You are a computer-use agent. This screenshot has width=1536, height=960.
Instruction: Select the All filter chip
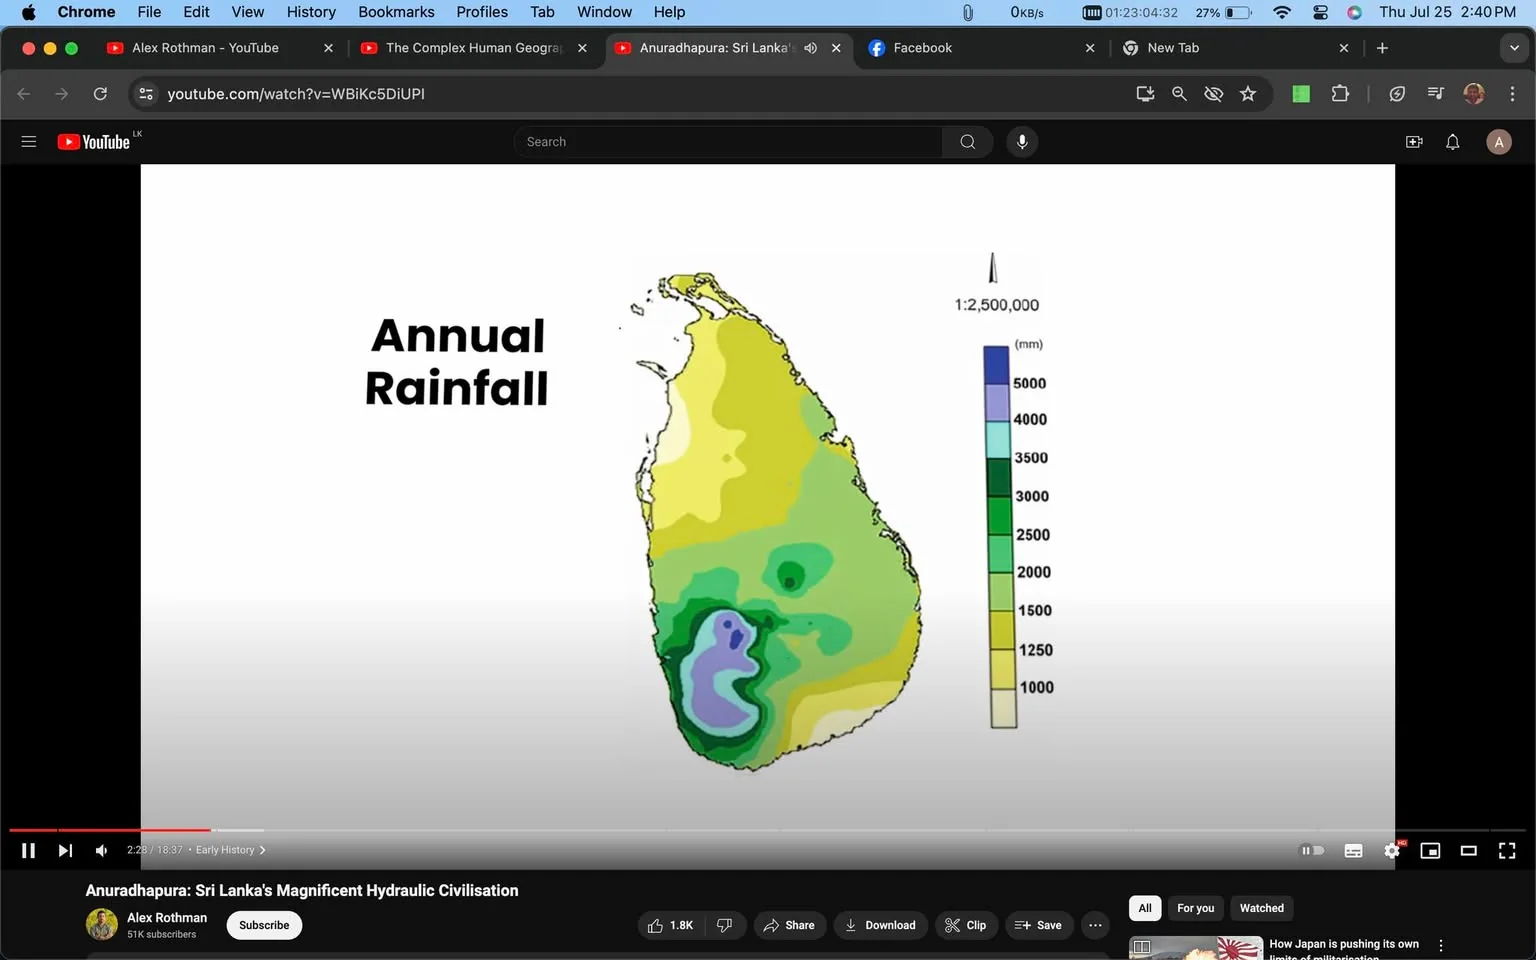coord(1145,908)
